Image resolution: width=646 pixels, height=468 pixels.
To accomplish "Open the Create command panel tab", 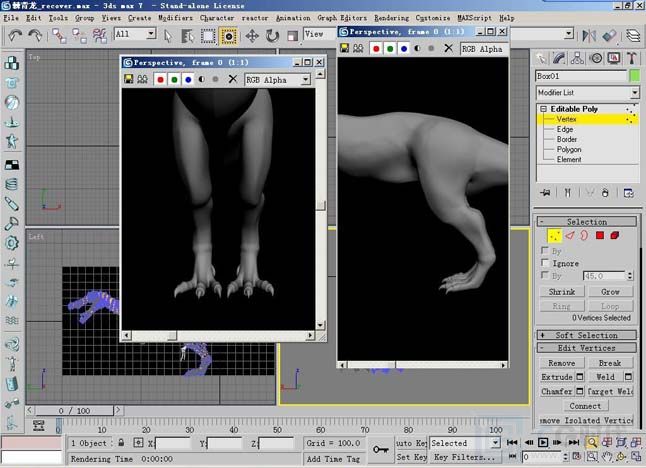I will click(x=541, y=58).
